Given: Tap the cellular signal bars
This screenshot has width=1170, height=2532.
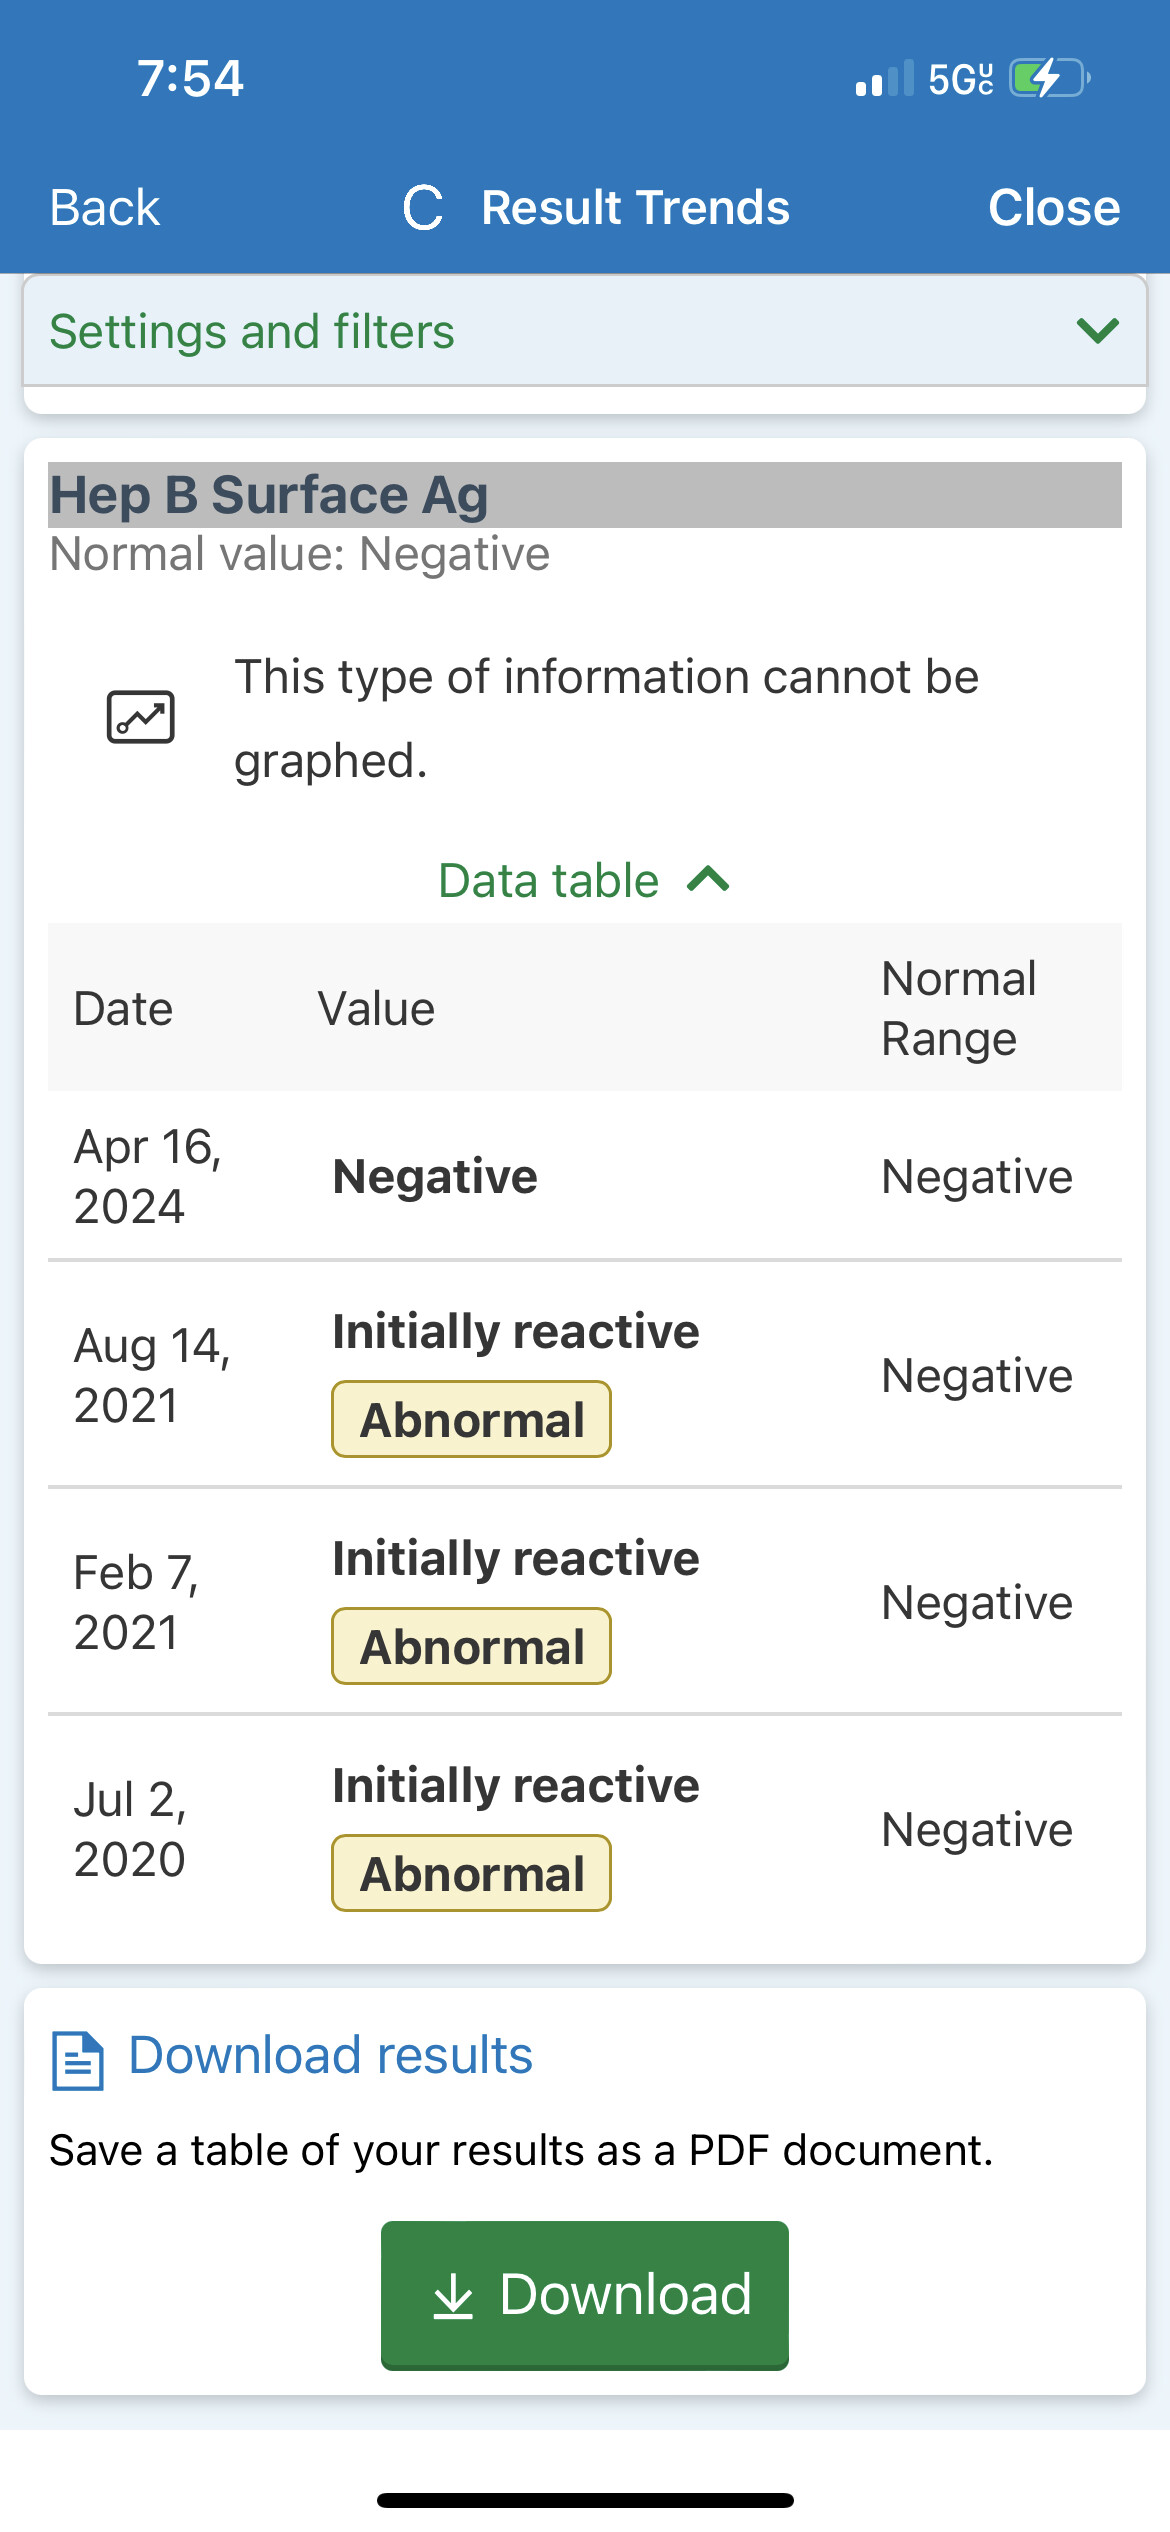Looking at the screenshot, I should 884,79.
